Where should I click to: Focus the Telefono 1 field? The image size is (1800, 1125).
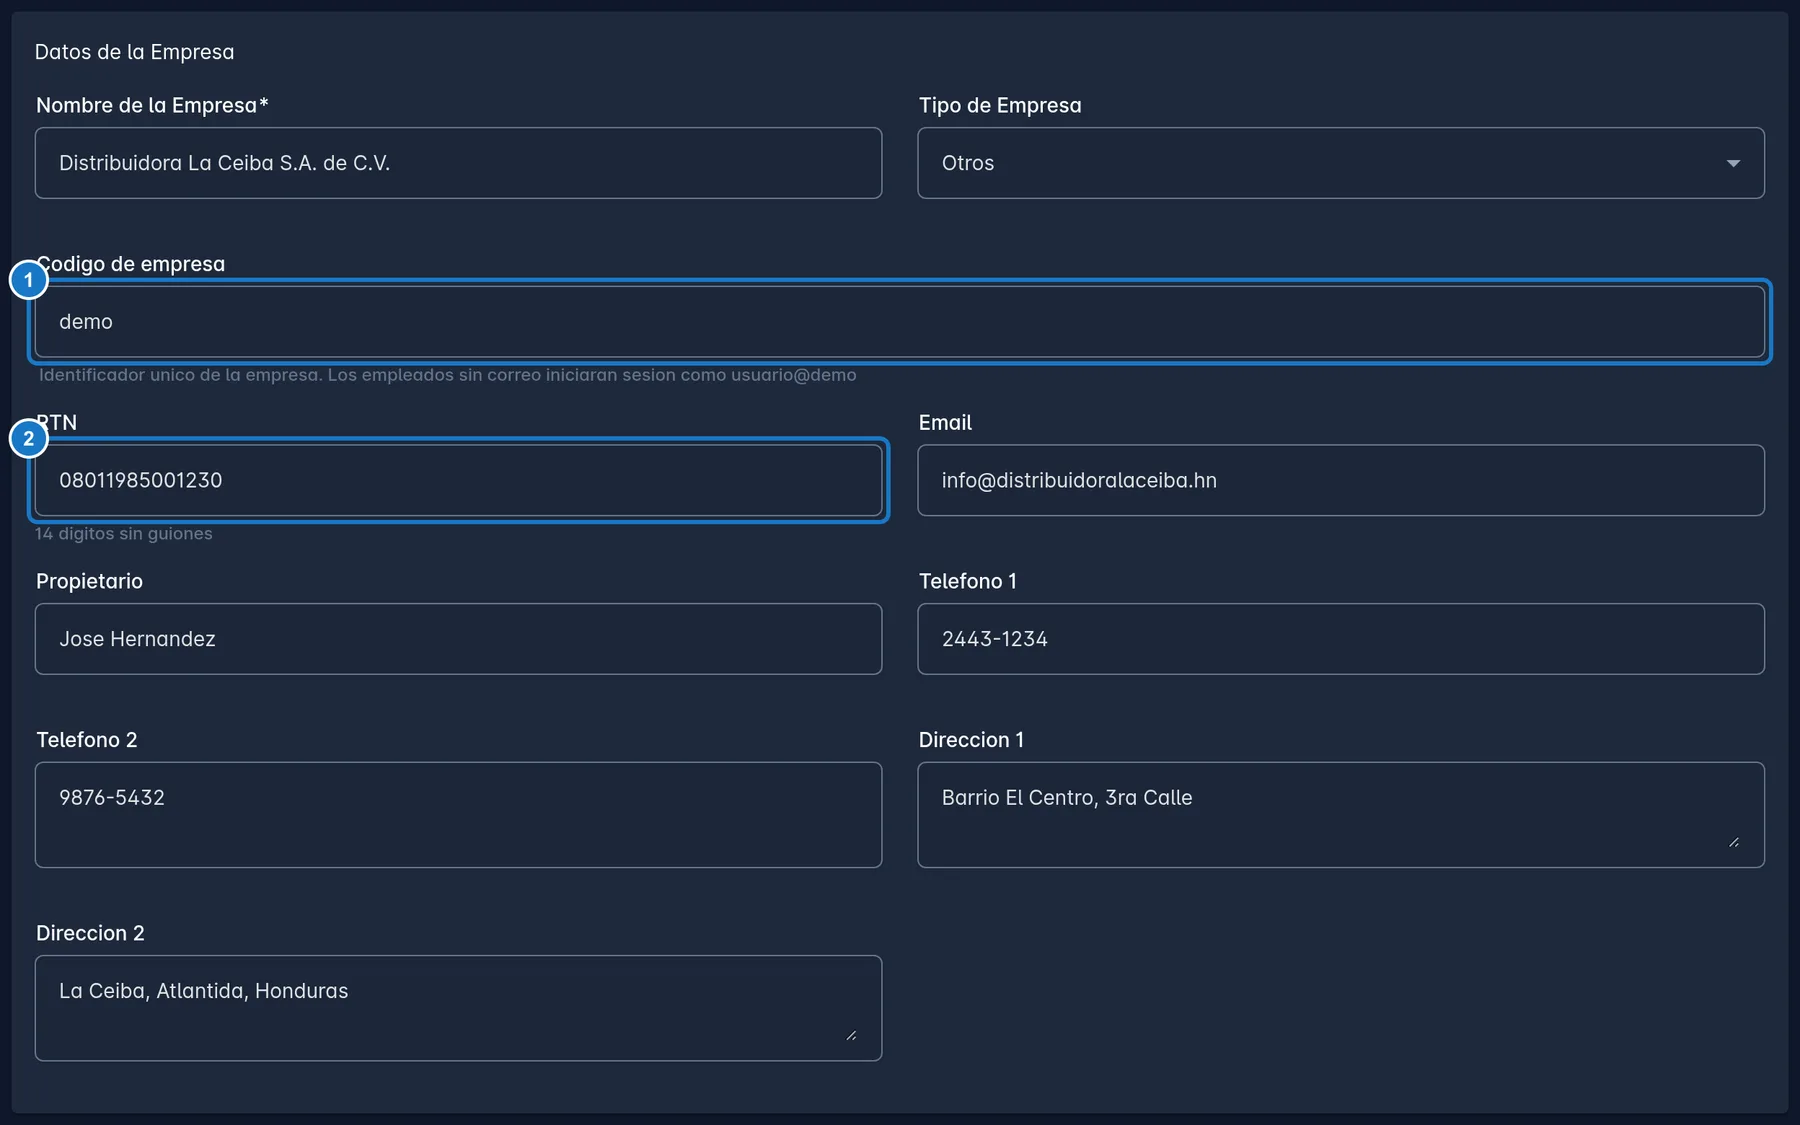[1341, 639]
